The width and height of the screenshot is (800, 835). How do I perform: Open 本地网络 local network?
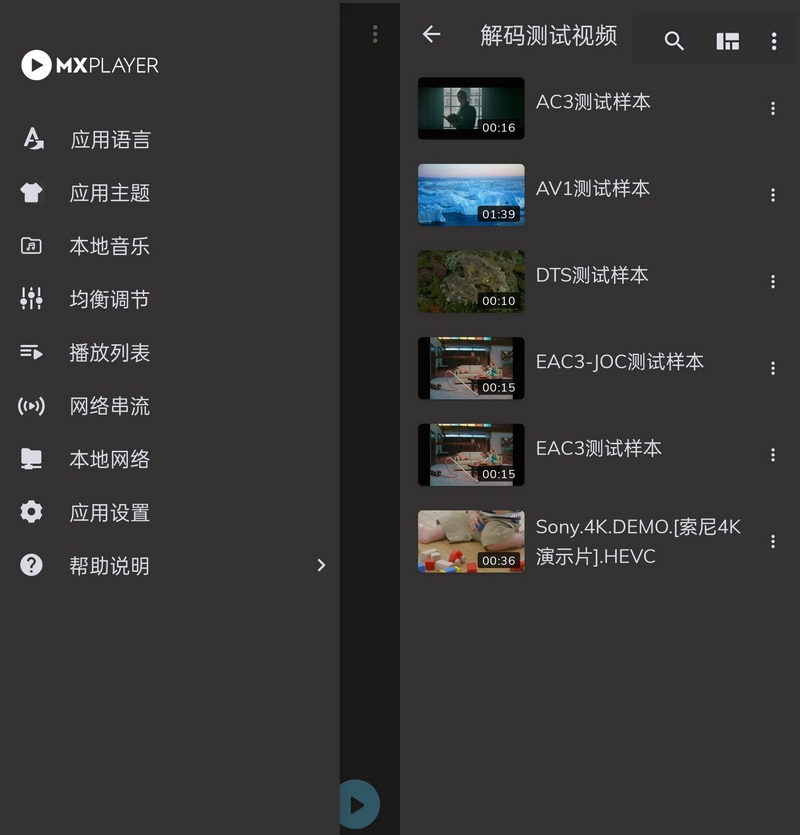[110, 459]
